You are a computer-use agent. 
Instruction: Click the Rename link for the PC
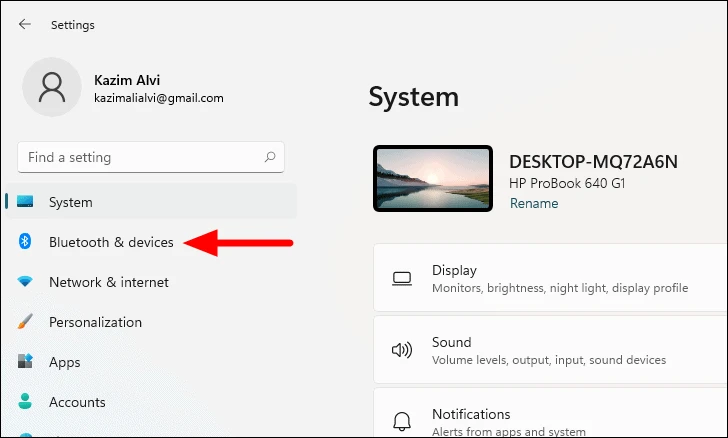pos(534,203)
